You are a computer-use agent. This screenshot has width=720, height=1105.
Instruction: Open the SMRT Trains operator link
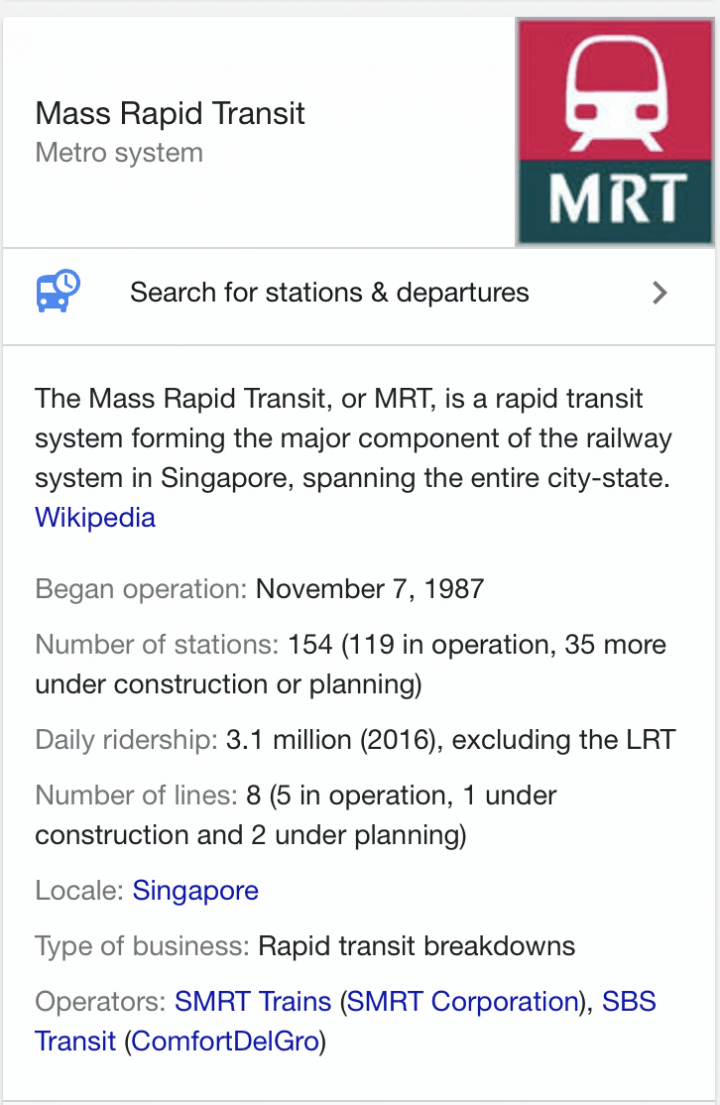(253, 1001)
